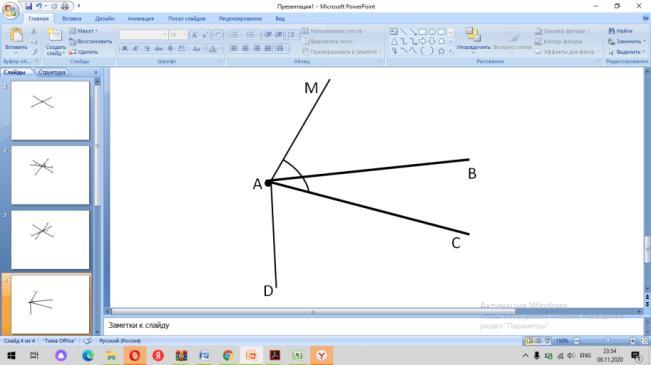This screenshot has height=365, width=651.
Task: Save presentation from quick access toolbar
Action: (x=28, y=6)
